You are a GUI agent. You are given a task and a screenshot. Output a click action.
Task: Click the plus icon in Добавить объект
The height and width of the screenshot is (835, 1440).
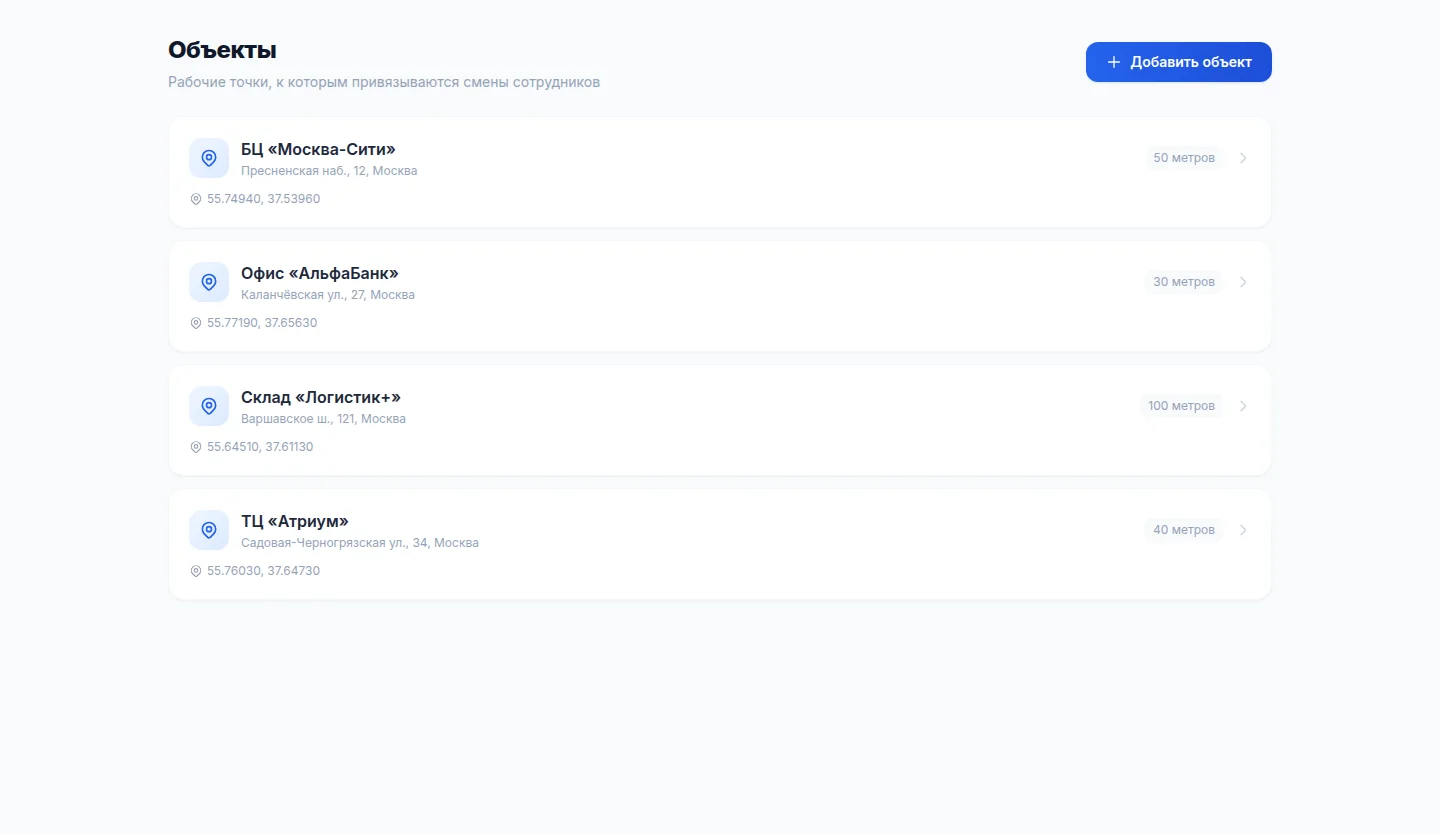click(x=1114, y=62)
